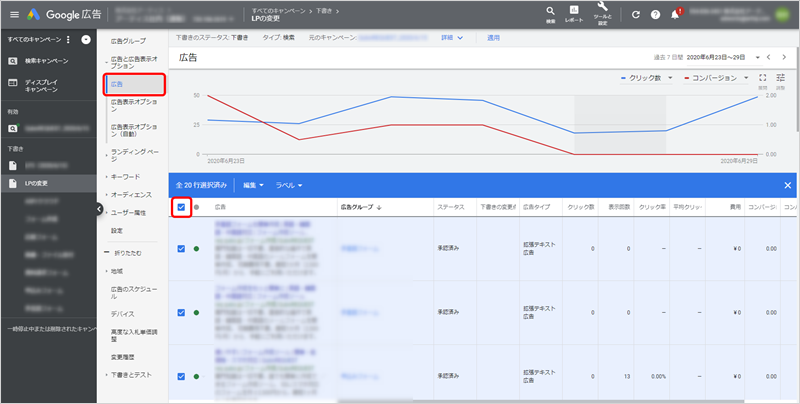Expand キーワード menu section
800x404 pixels.
(x=125, y=176)
